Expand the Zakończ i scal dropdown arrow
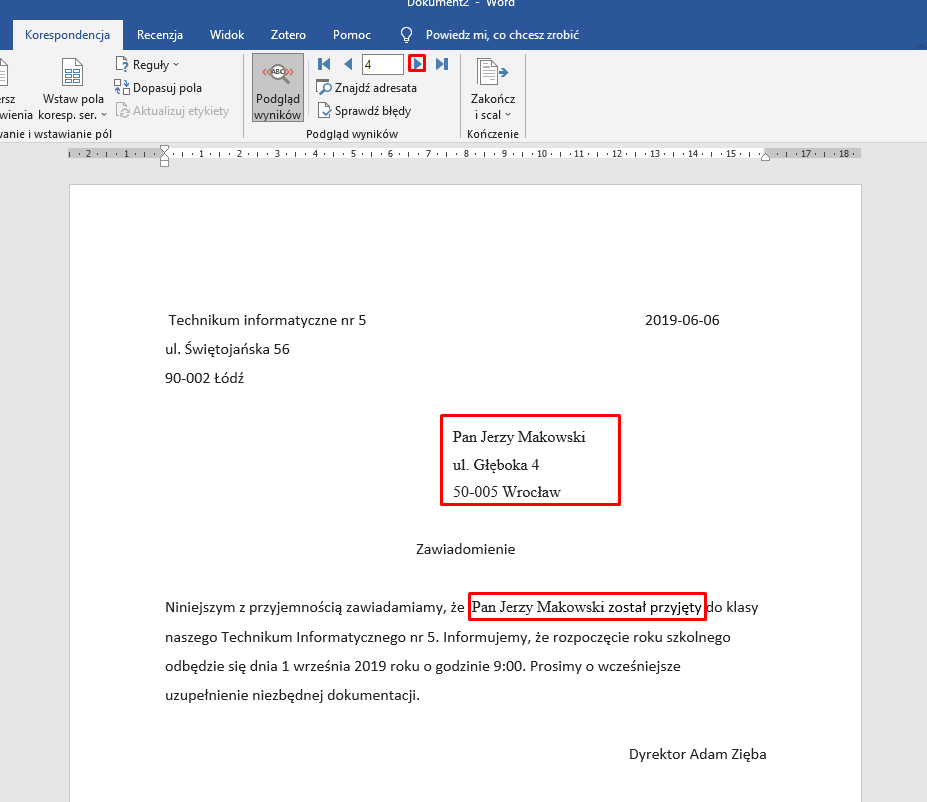 pyautogui.click(x=508, y=115)
